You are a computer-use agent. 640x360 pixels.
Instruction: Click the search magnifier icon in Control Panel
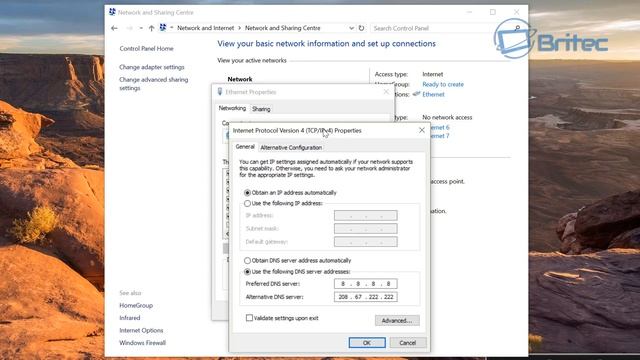pos(517,28)
